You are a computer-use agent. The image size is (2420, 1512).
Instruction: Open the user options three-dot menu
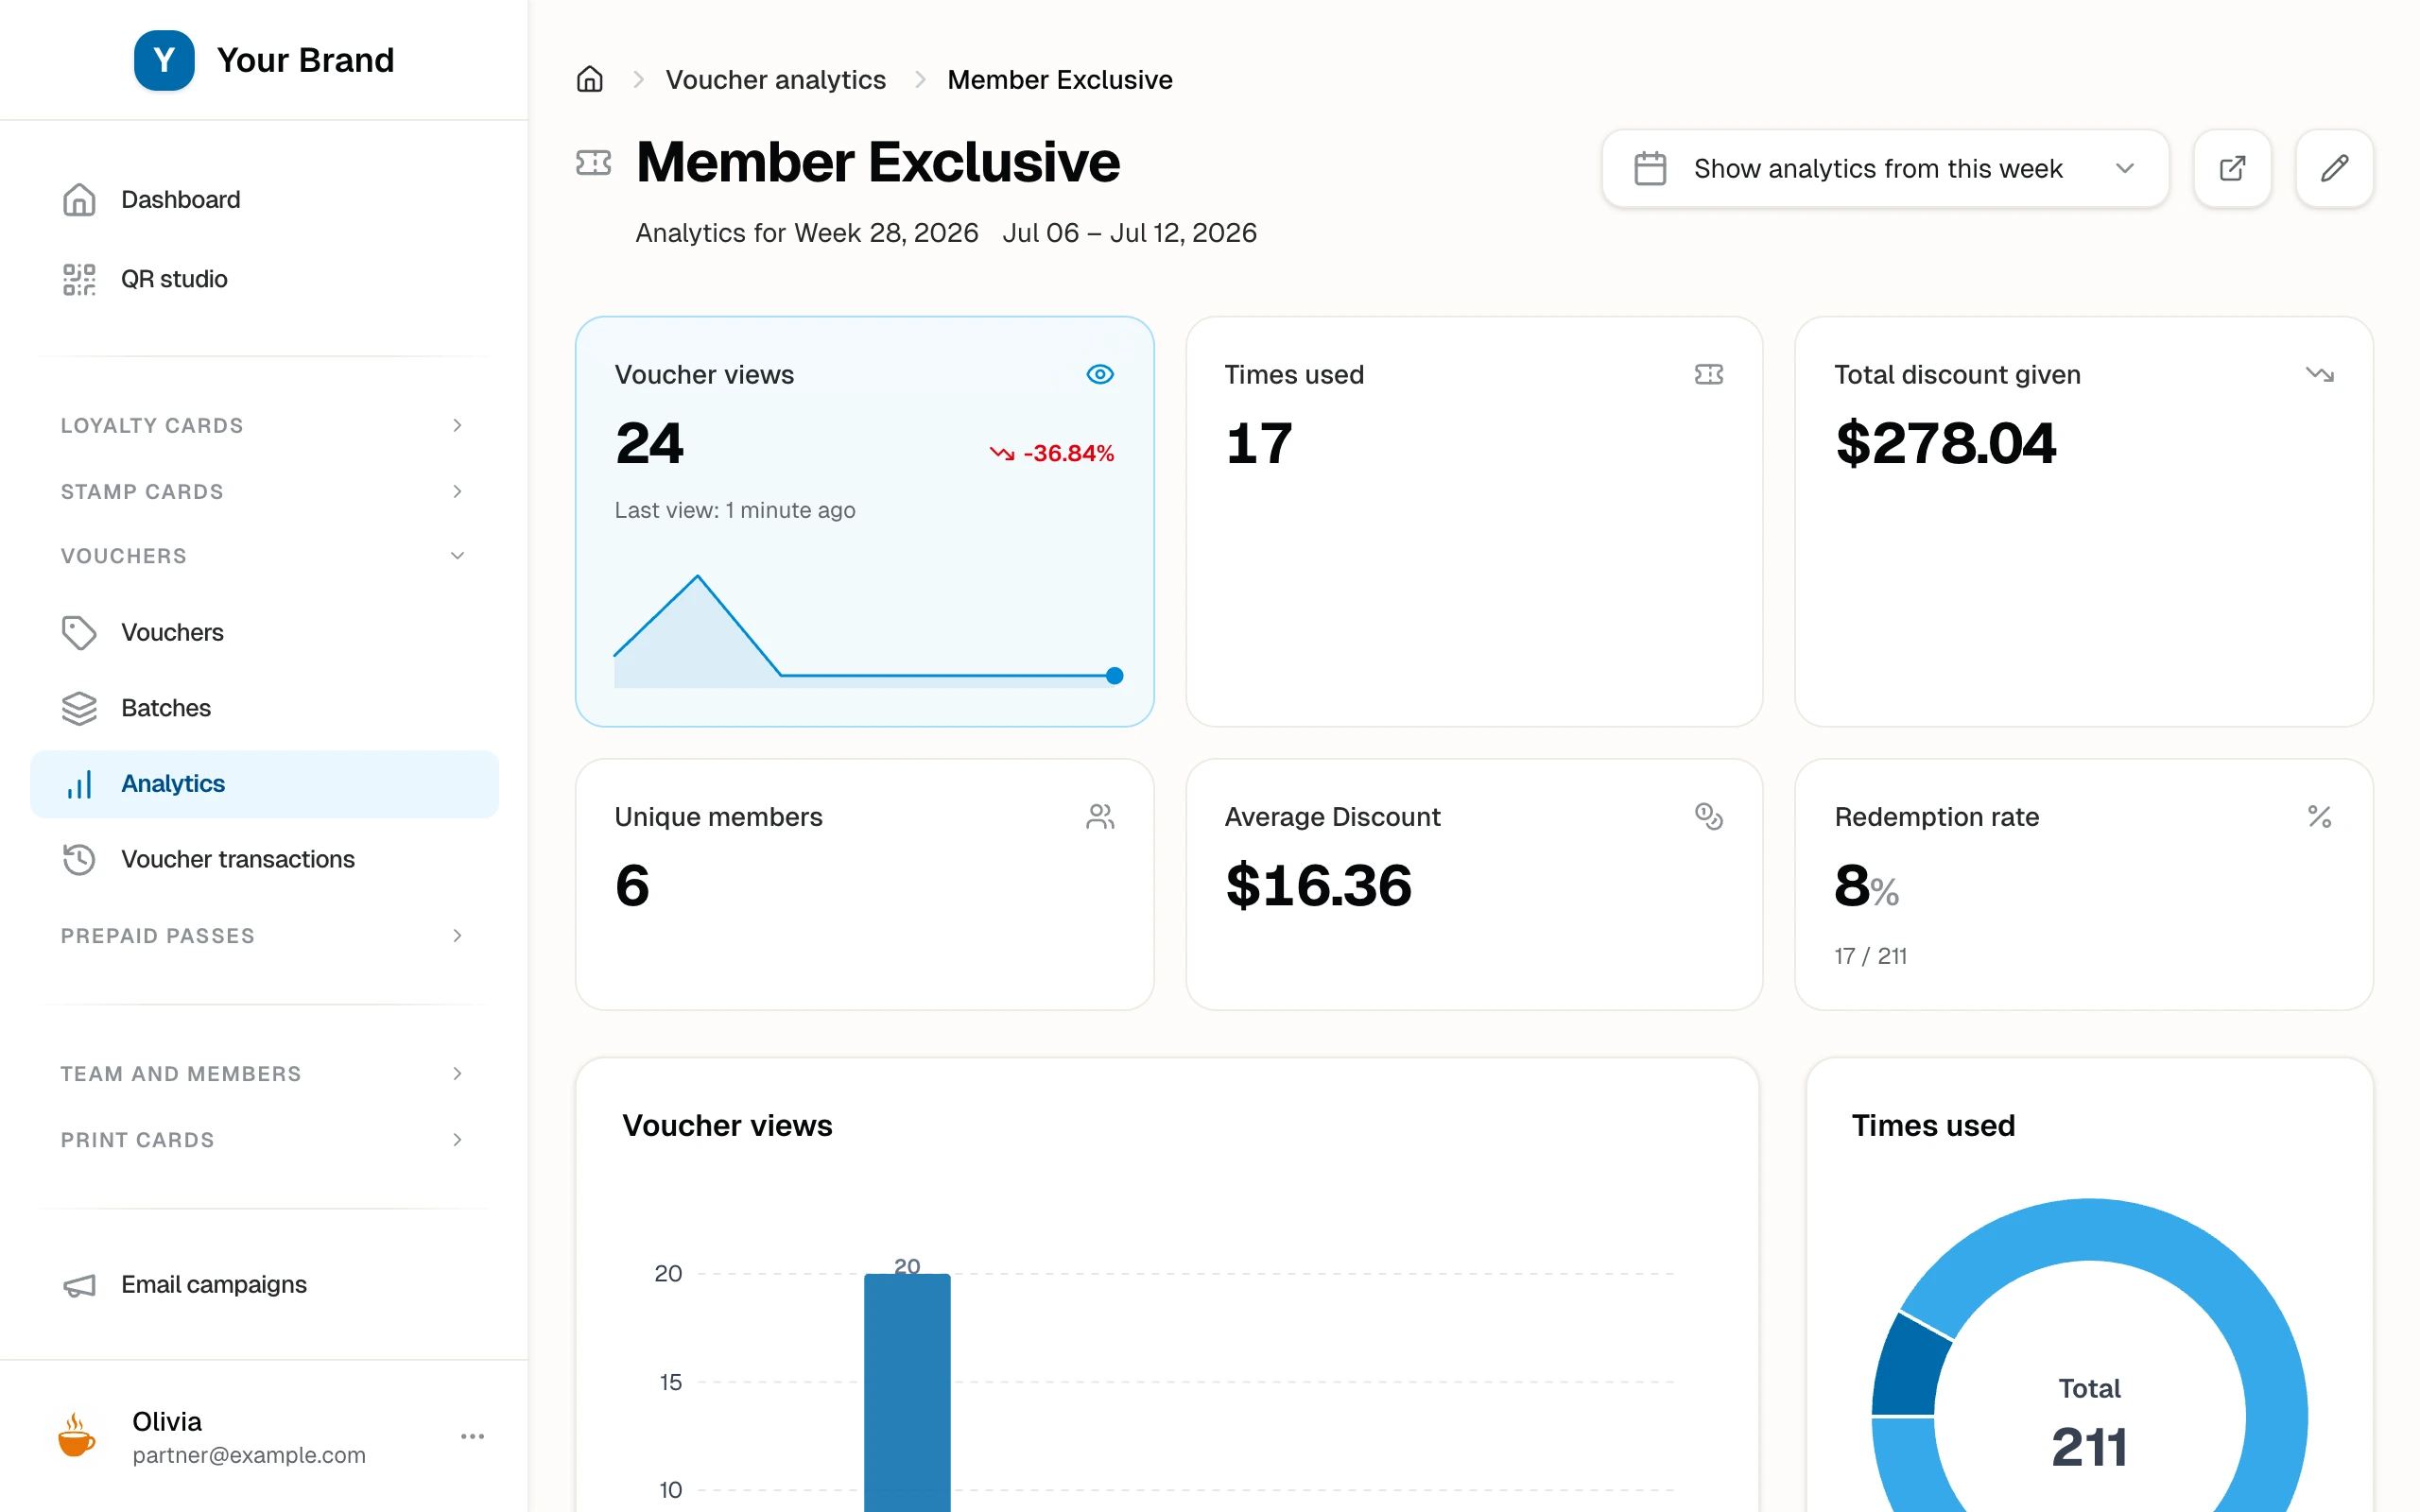pos(472,1437)
